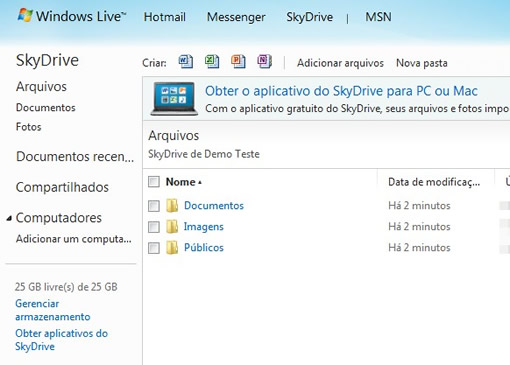Collapse the Computadores section arrow
Viewport: 510px width, 365px height.
tap(9, 219)
